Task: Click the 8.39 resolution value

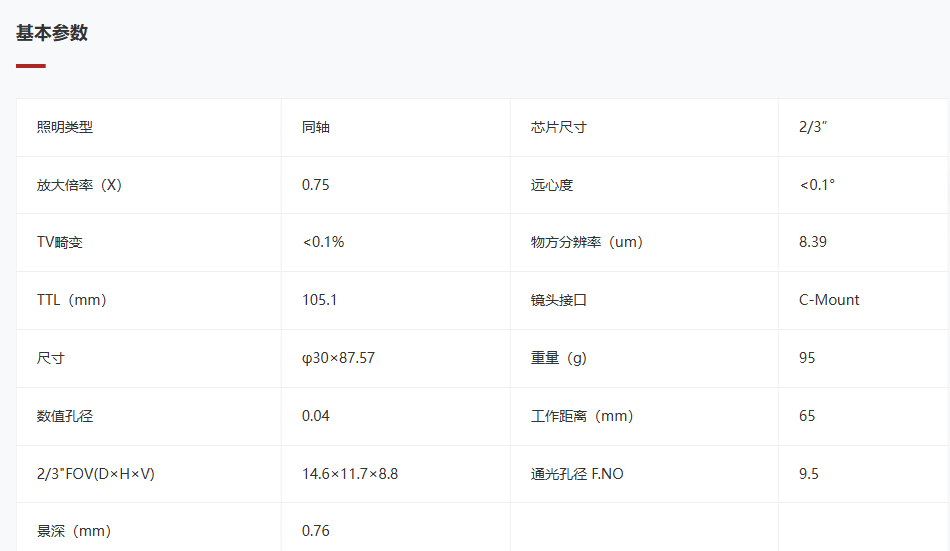Action: click(812, 242)
